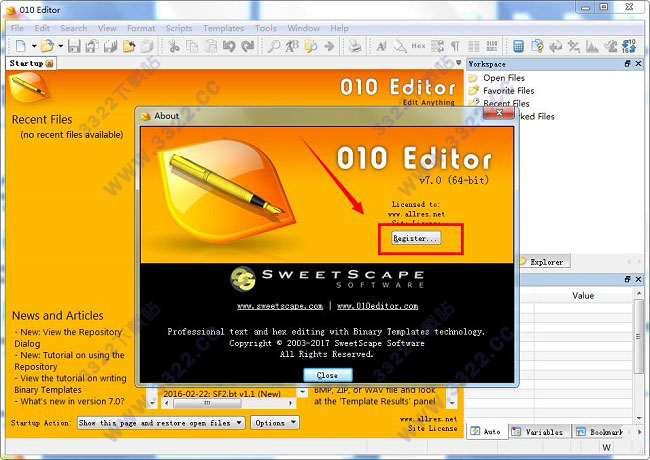Close the About dialog with red X
Viewport: 650px width, 460px height.
499,113
